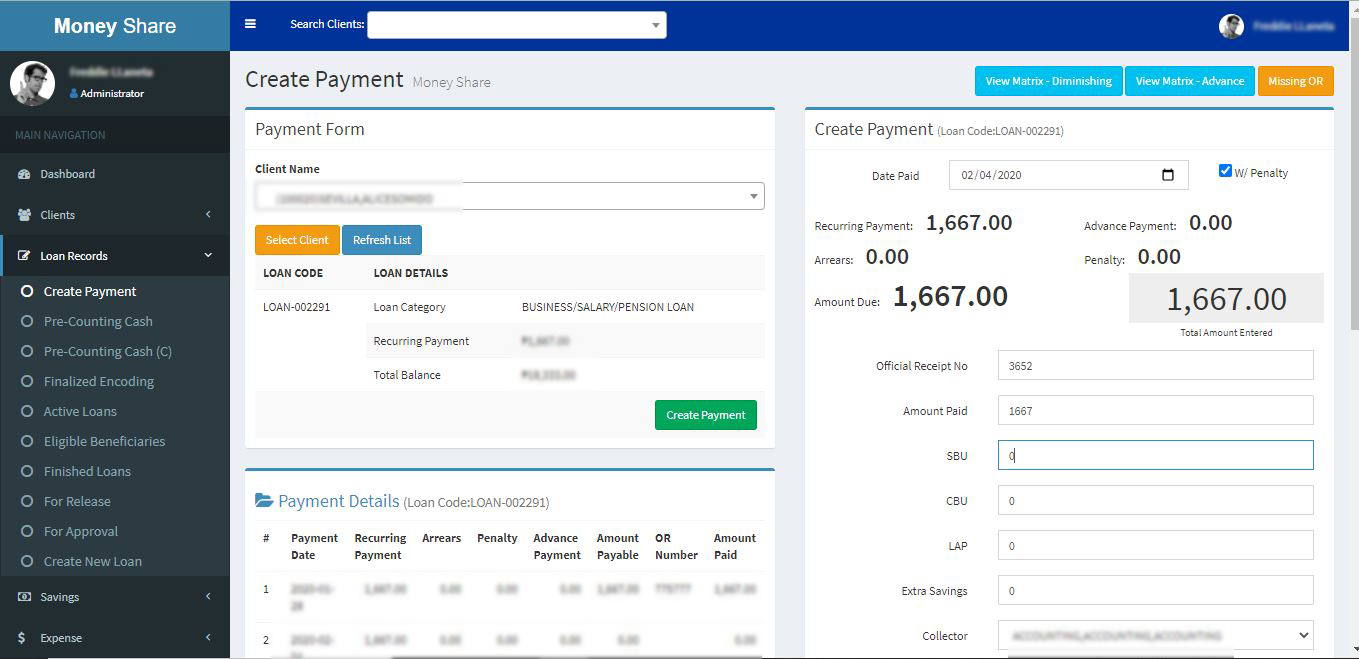Click the Dashboard gauge icon in sidebar
Viewport: 1359px width, 659px height.
tap(24, 174)
